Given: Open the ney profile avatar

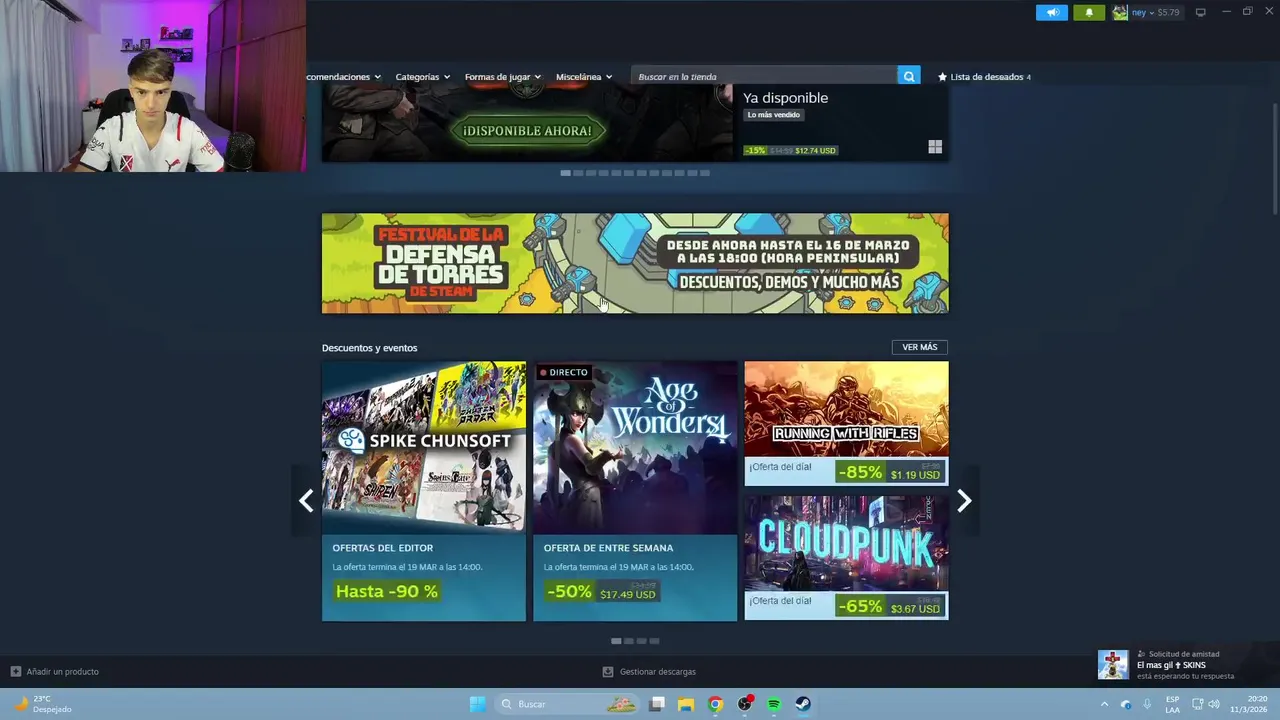Looking at the screenshot, I should click(x=1120, y=12).
